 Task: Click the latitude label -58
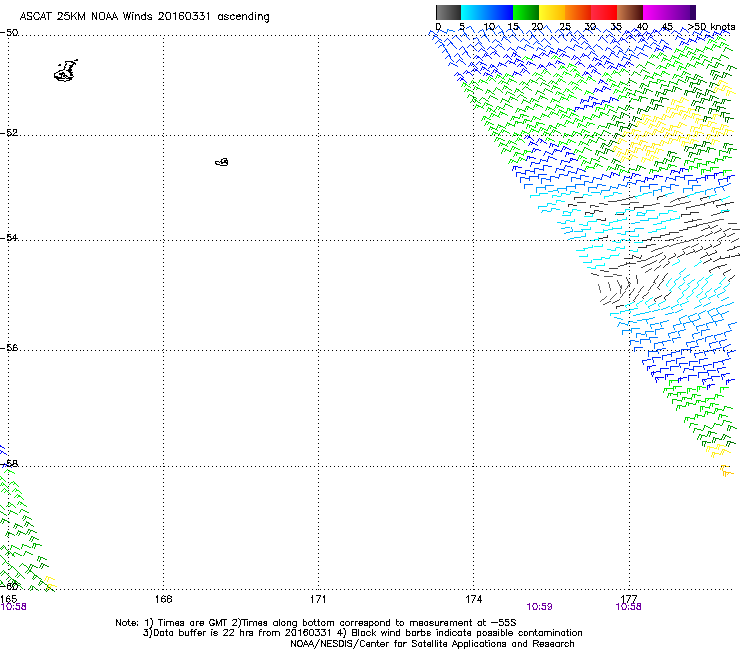click(x=9, y=463)
